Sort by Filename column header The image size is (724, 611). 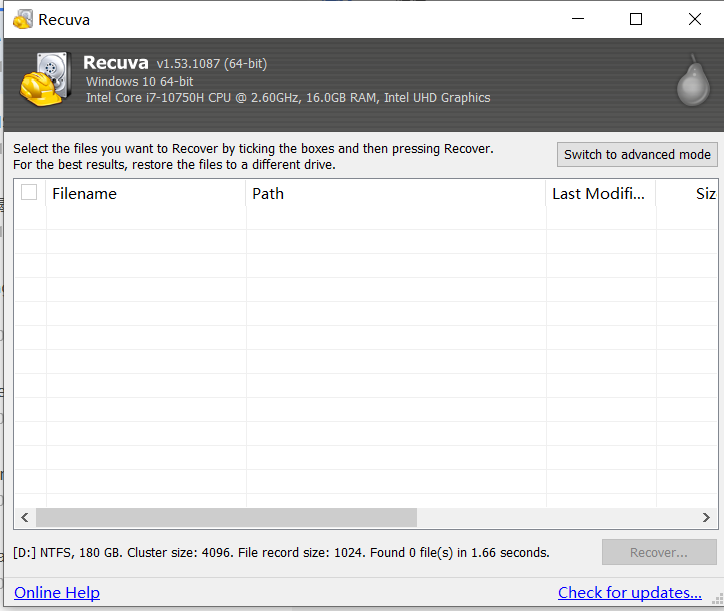tap(145, 194)
